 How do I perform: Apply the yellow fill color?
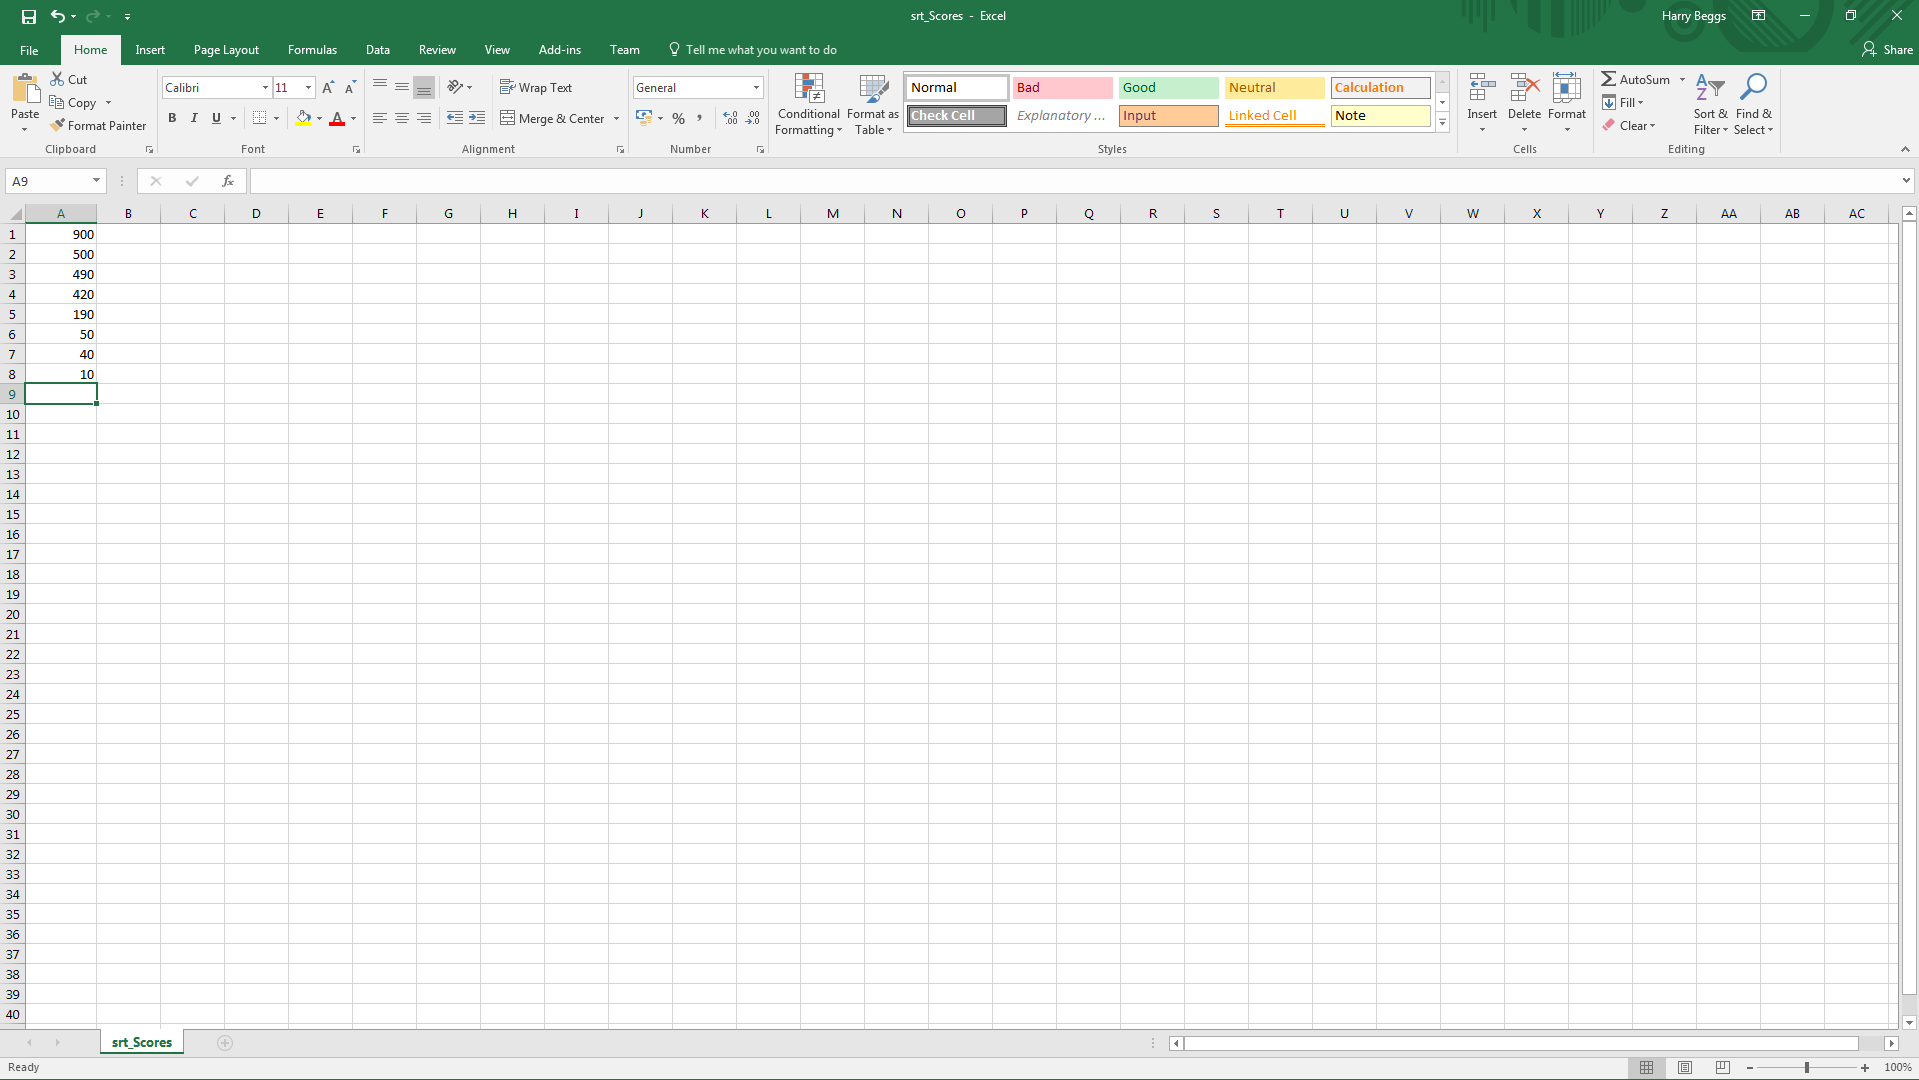303,118
